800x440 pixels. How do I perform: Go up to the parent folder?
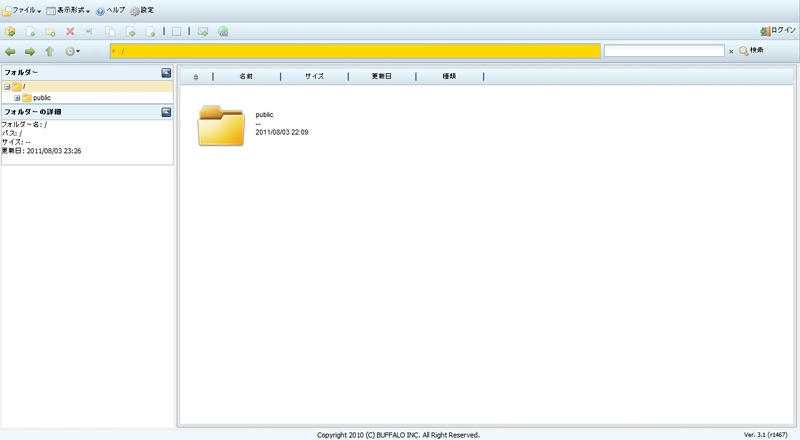49,51
